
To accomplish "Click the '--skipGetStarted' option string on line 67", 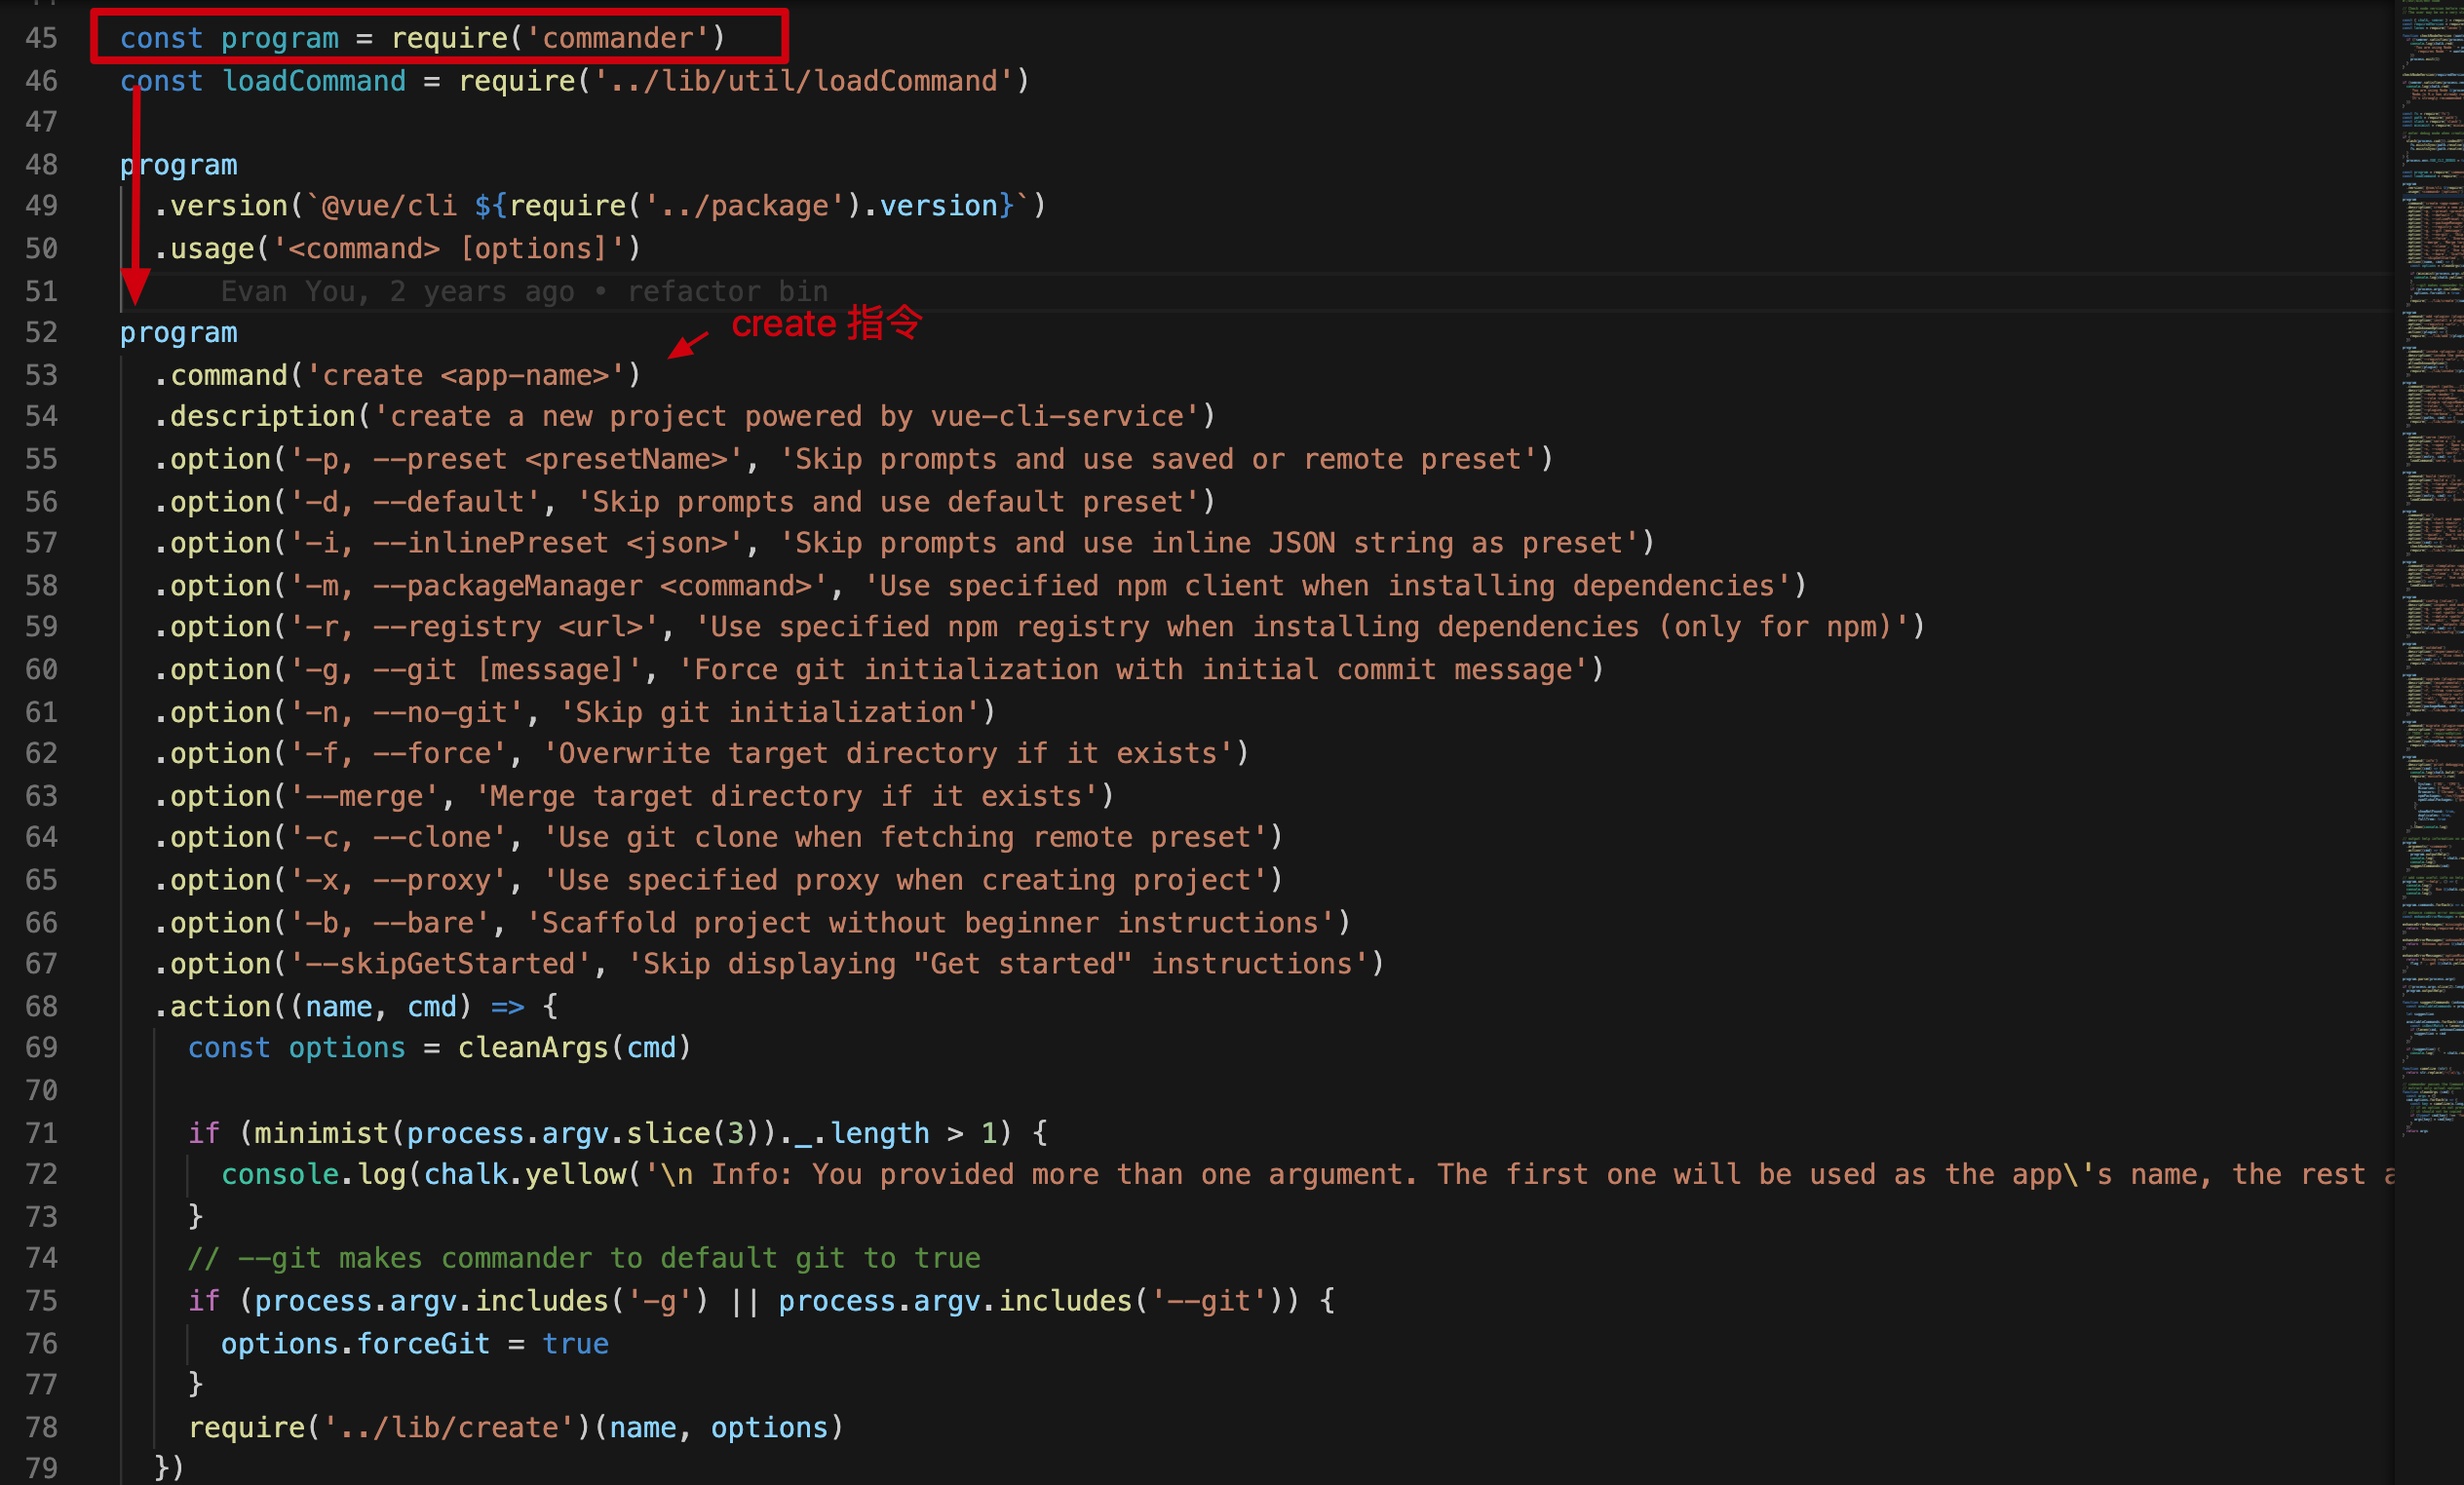I will [440, 964].
